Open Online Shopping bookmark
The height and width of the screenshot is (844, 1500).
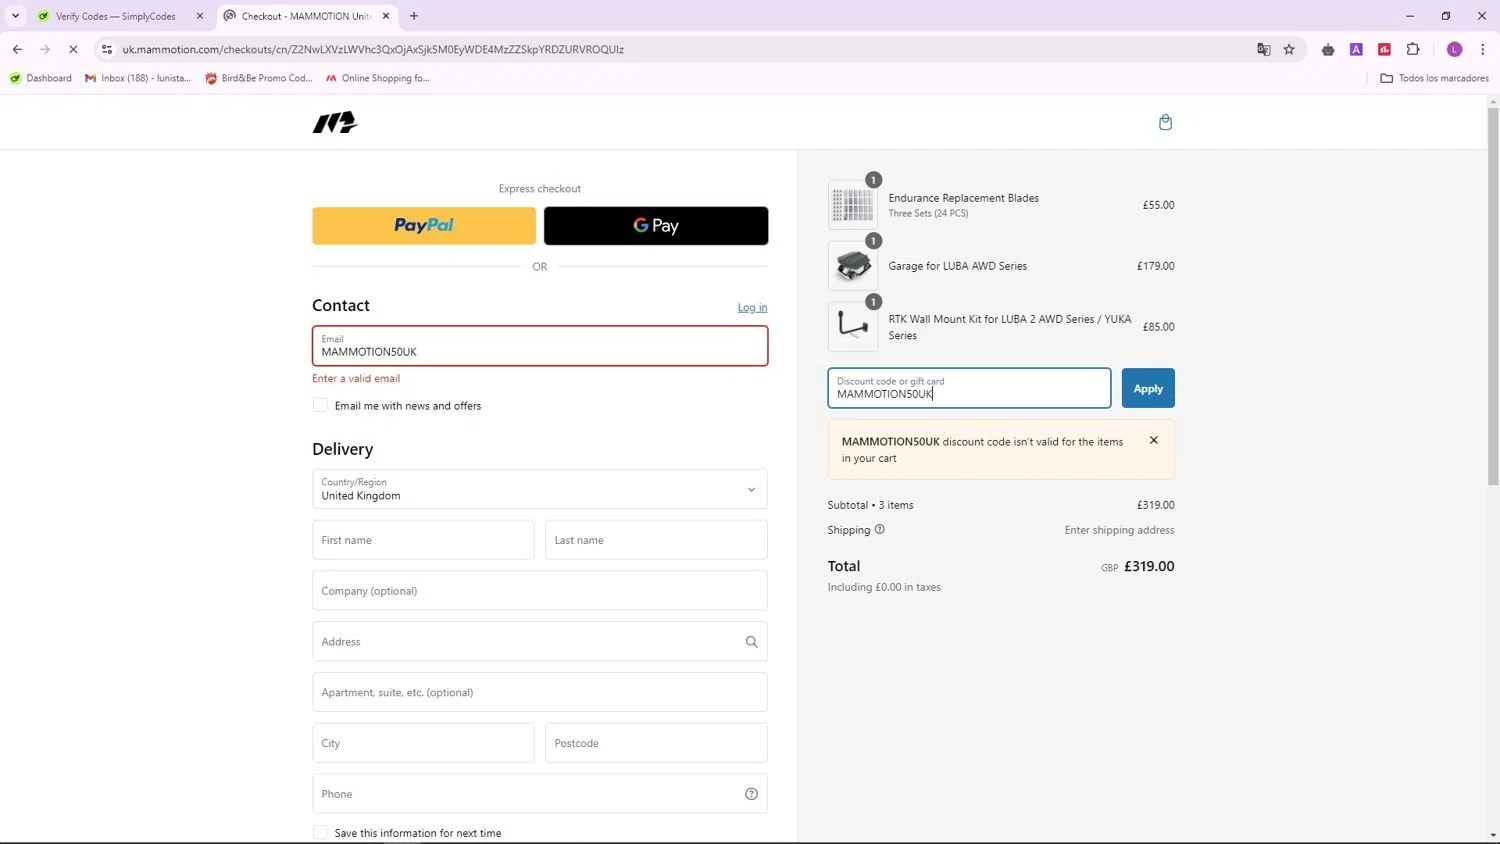377,78
